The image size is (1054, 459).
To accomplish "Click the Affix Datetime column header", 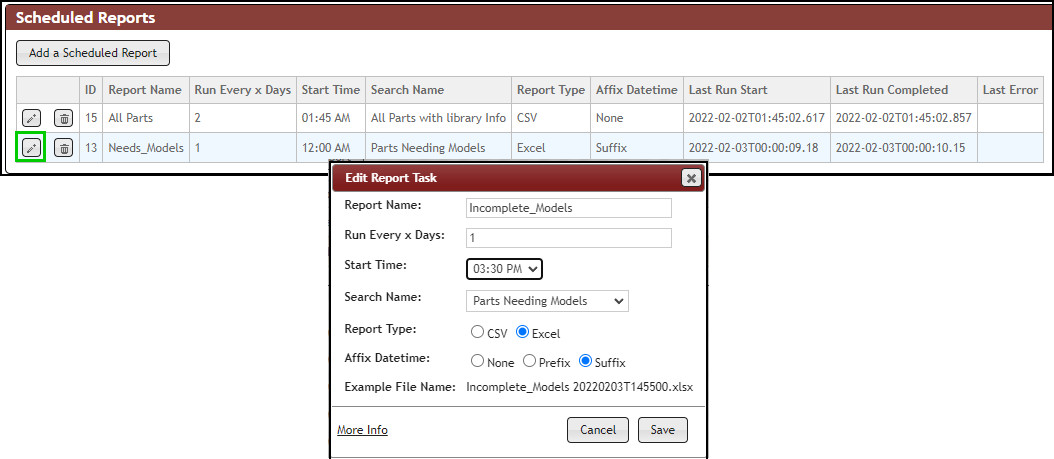I will (637, 90).
